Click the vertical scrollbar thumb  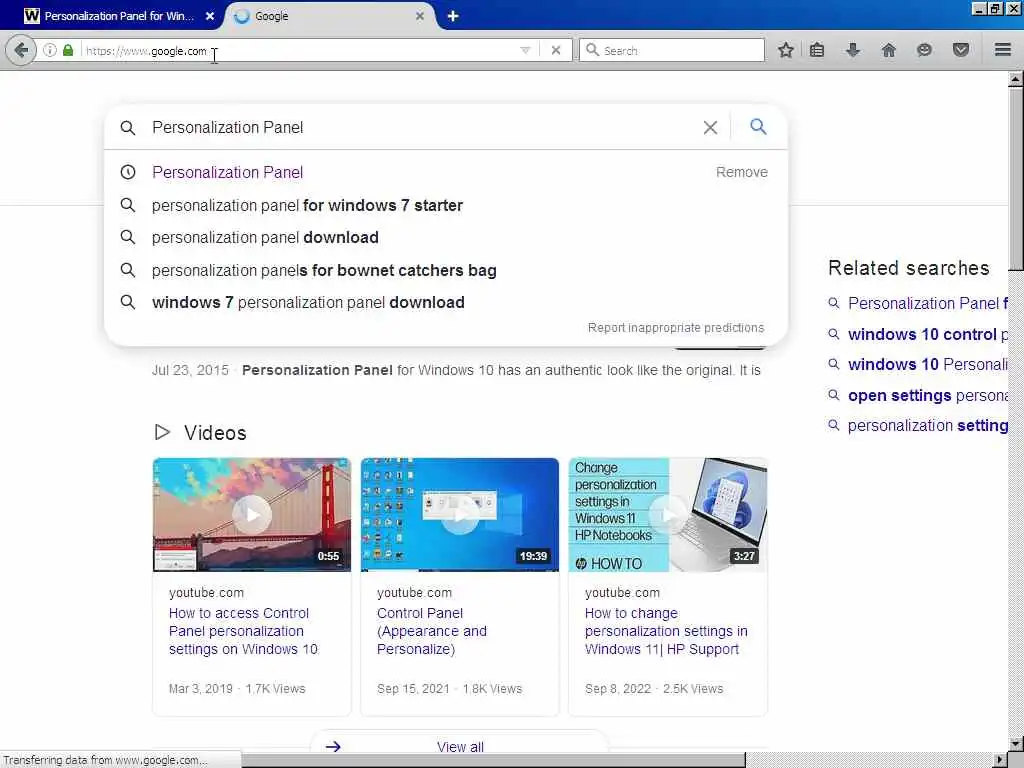point(1016,180)
